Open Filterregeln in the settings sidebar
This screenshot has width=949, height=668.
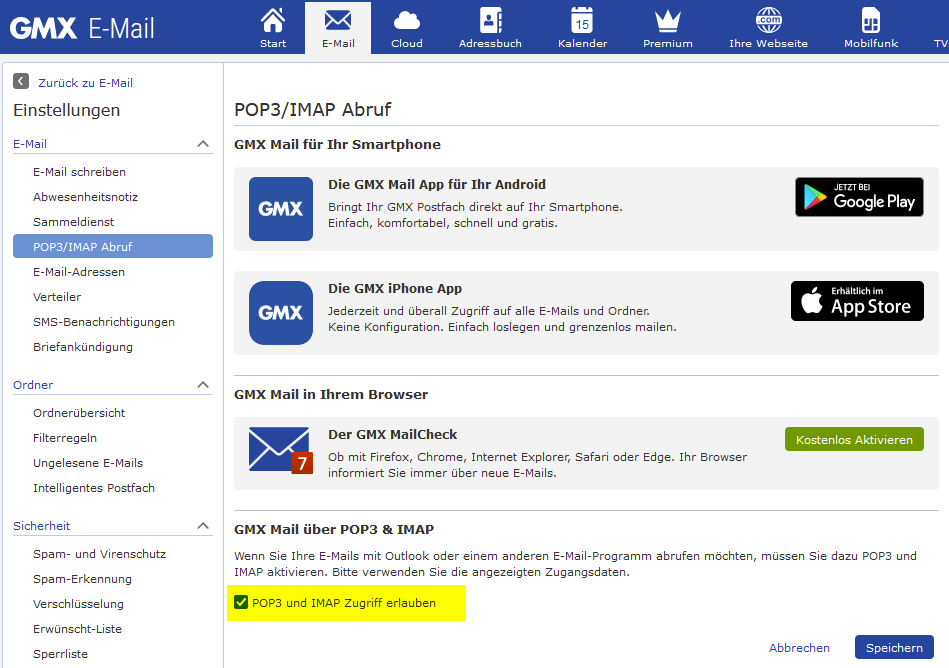pyautogui.click(x=65, y=438)
